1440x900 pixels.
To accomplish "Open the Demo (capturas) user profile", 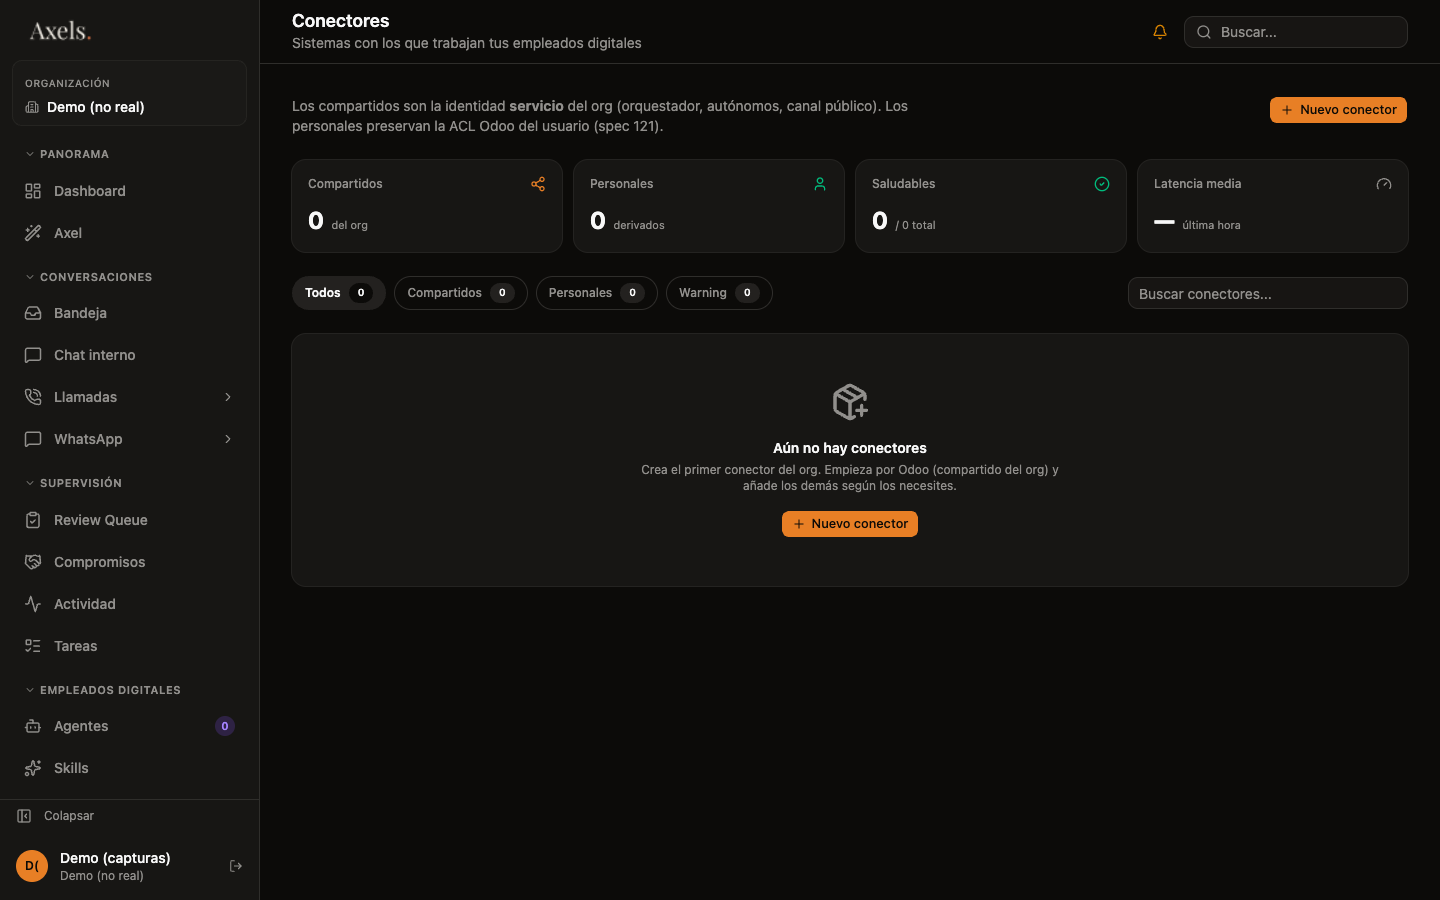I will (115, 866).
